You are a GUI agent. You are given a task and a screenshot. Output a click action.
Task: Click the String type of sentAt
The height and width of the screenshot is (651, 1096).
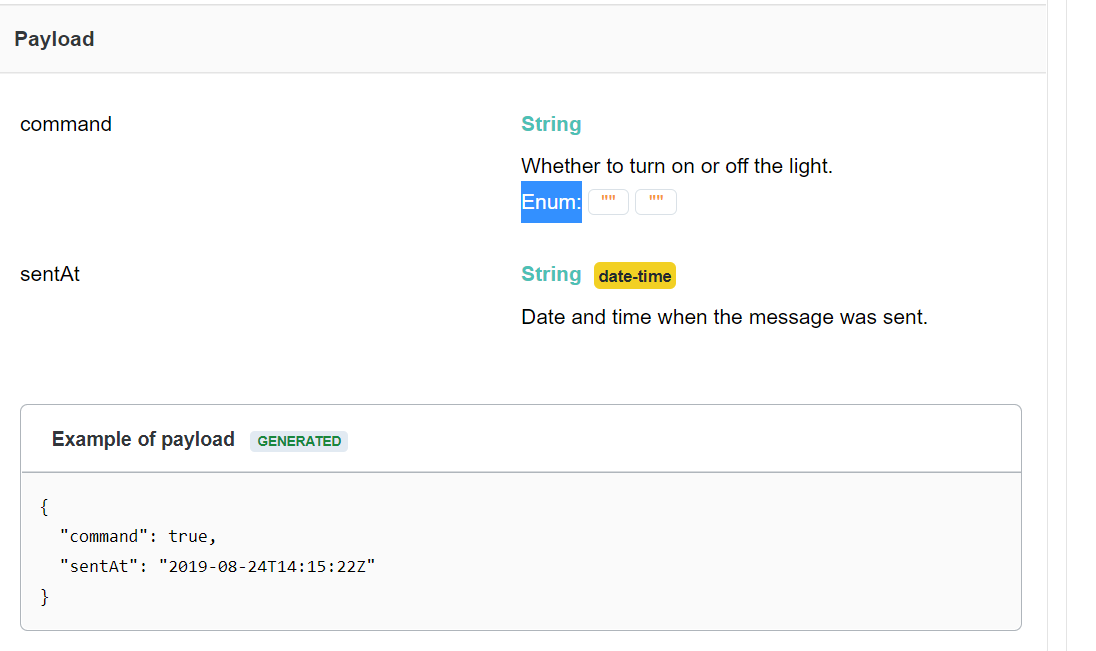pyautogui.click(x=551, y=274)
